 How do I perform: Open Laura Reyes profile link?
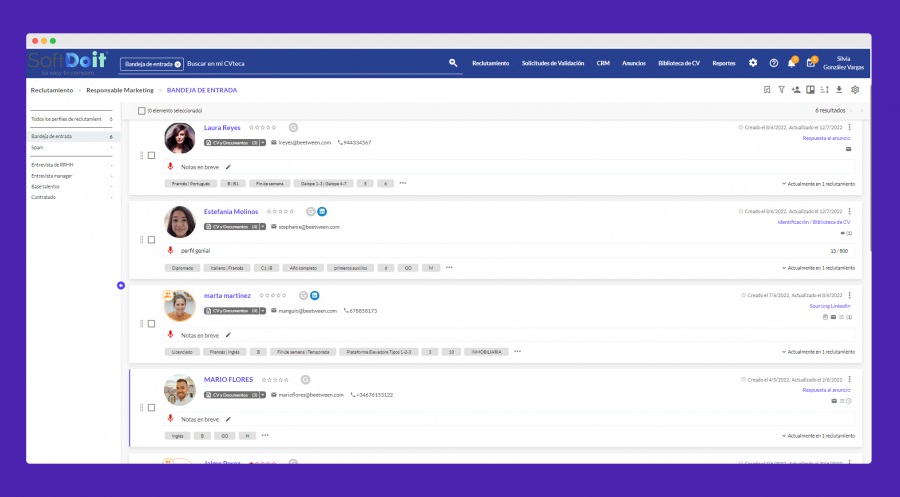(x=222, y=127)
